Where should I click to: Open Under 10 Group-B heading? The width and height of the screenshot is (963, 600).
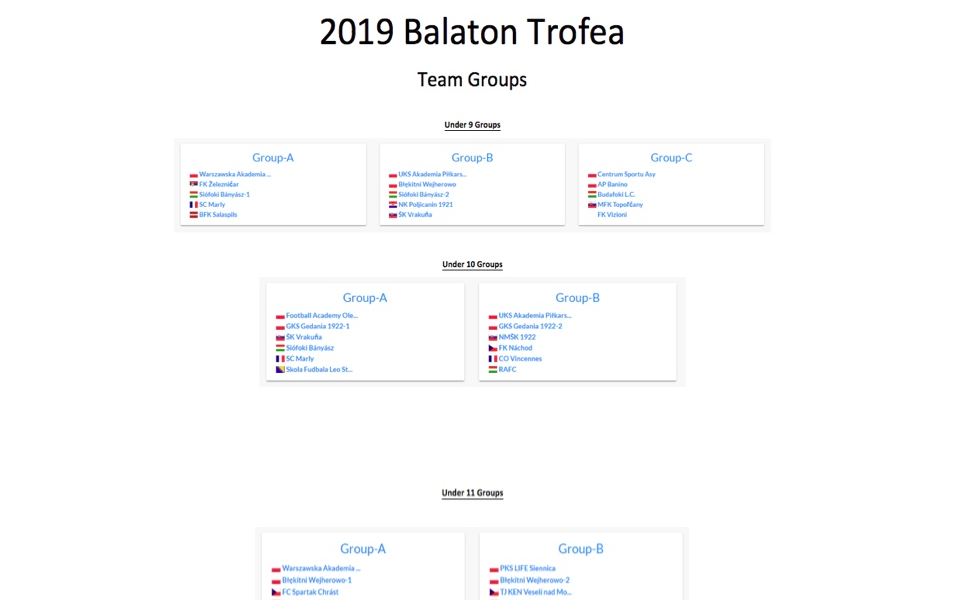pos(577,298)
